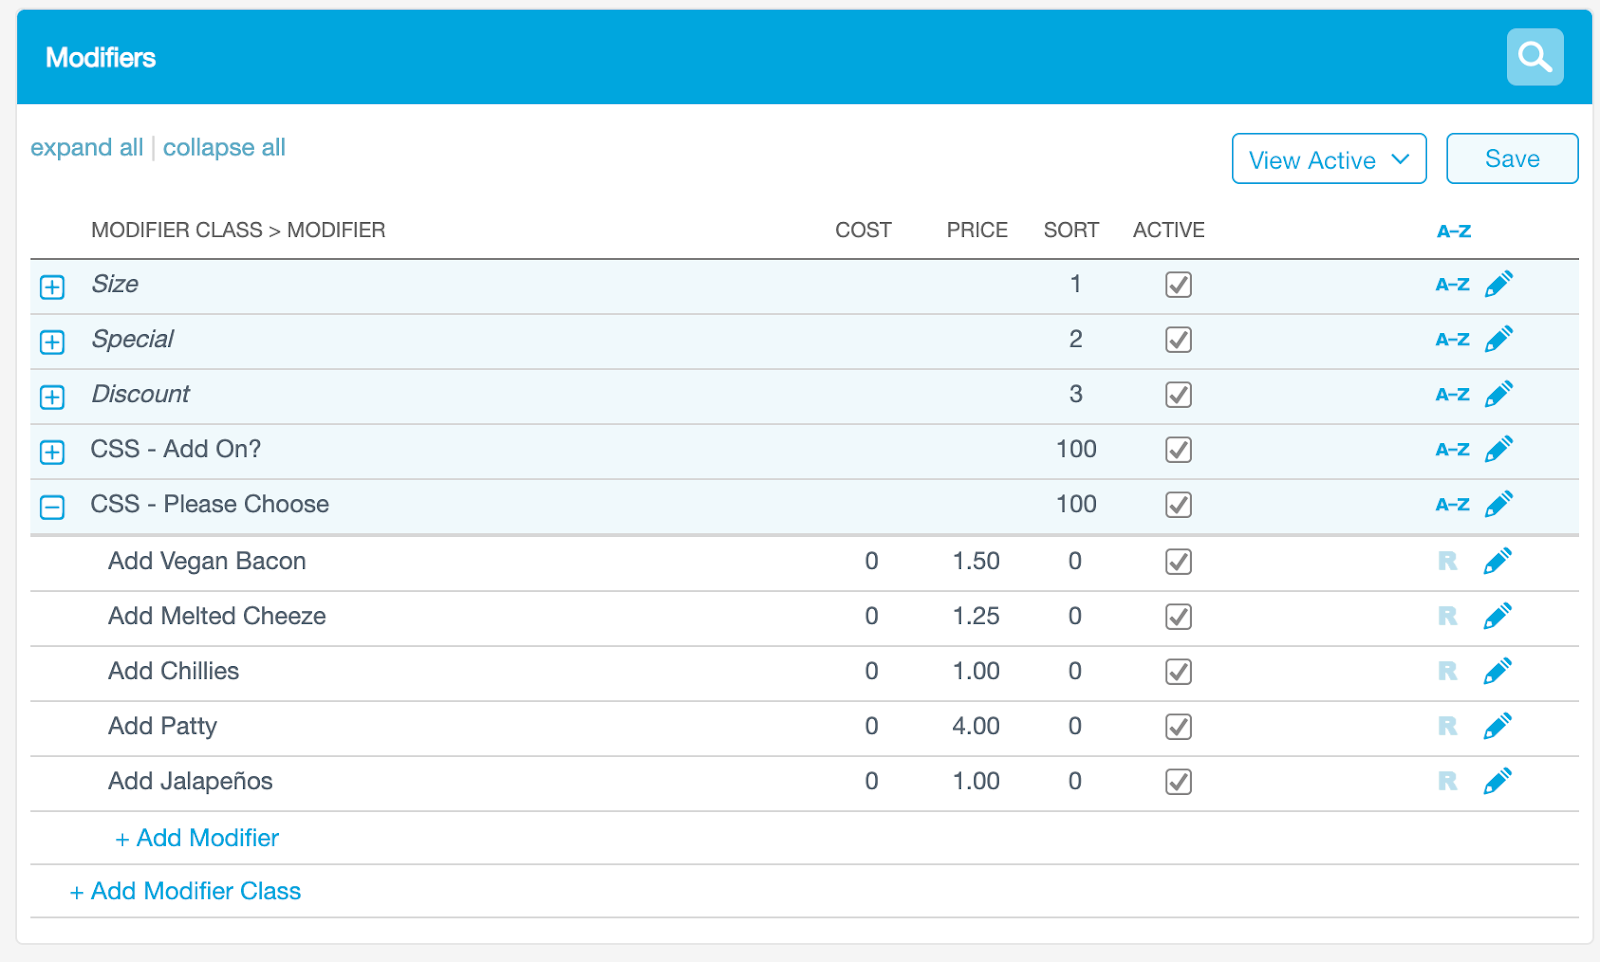This screenshot has width=1600, height=962.
Task: Sort Special class modifiers A-Z
Action: click(x=1452, y=340)
